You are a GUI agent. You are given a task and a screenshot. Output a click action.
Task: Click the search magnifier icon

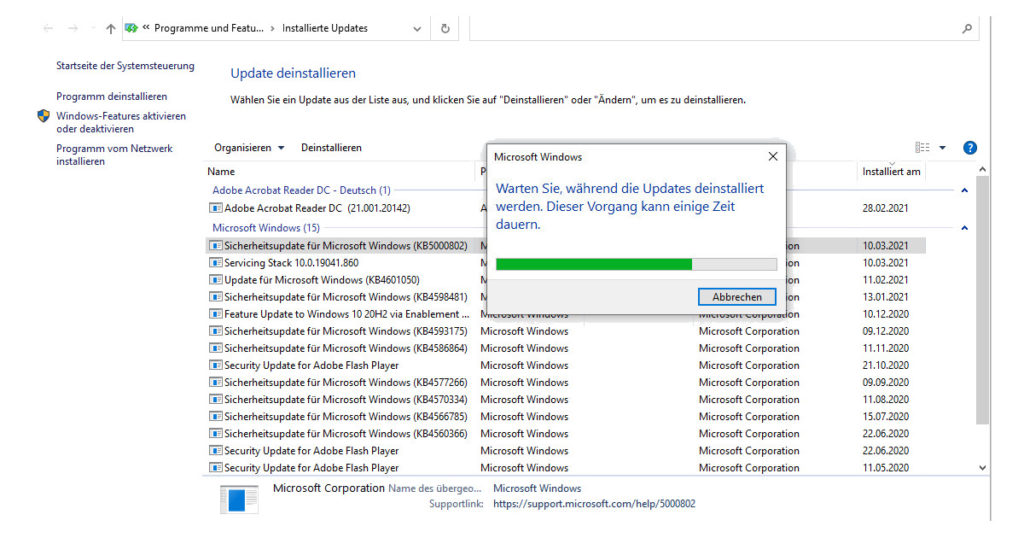[967, 29]
